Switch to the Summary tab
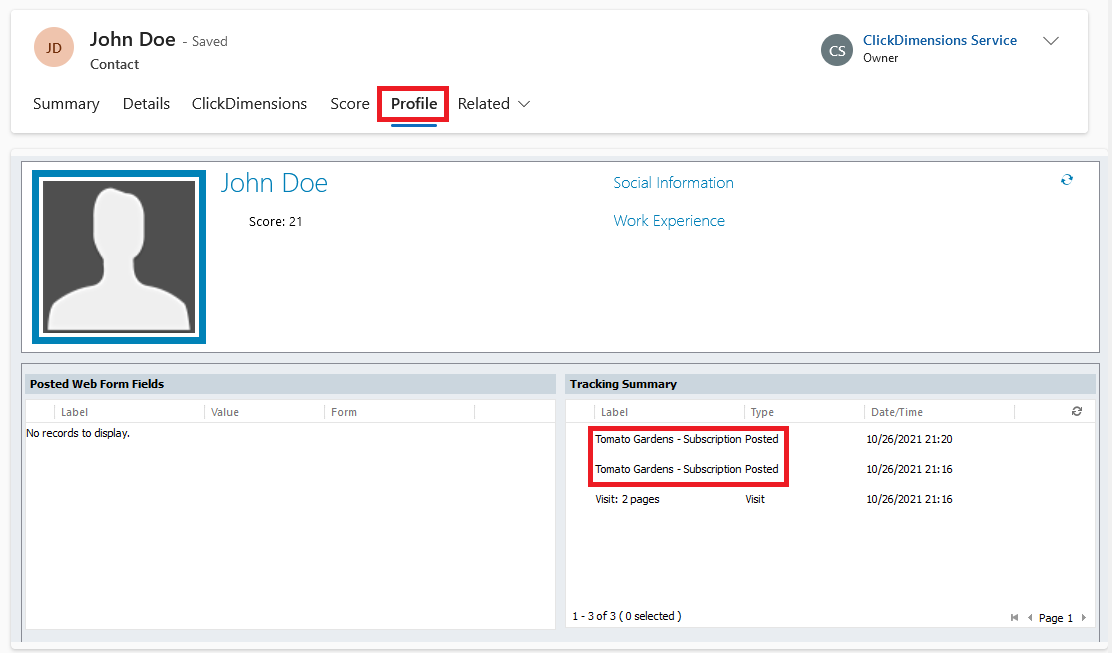Image resolution: width=1112 pixels, height=653 pixels. (66, 104)
